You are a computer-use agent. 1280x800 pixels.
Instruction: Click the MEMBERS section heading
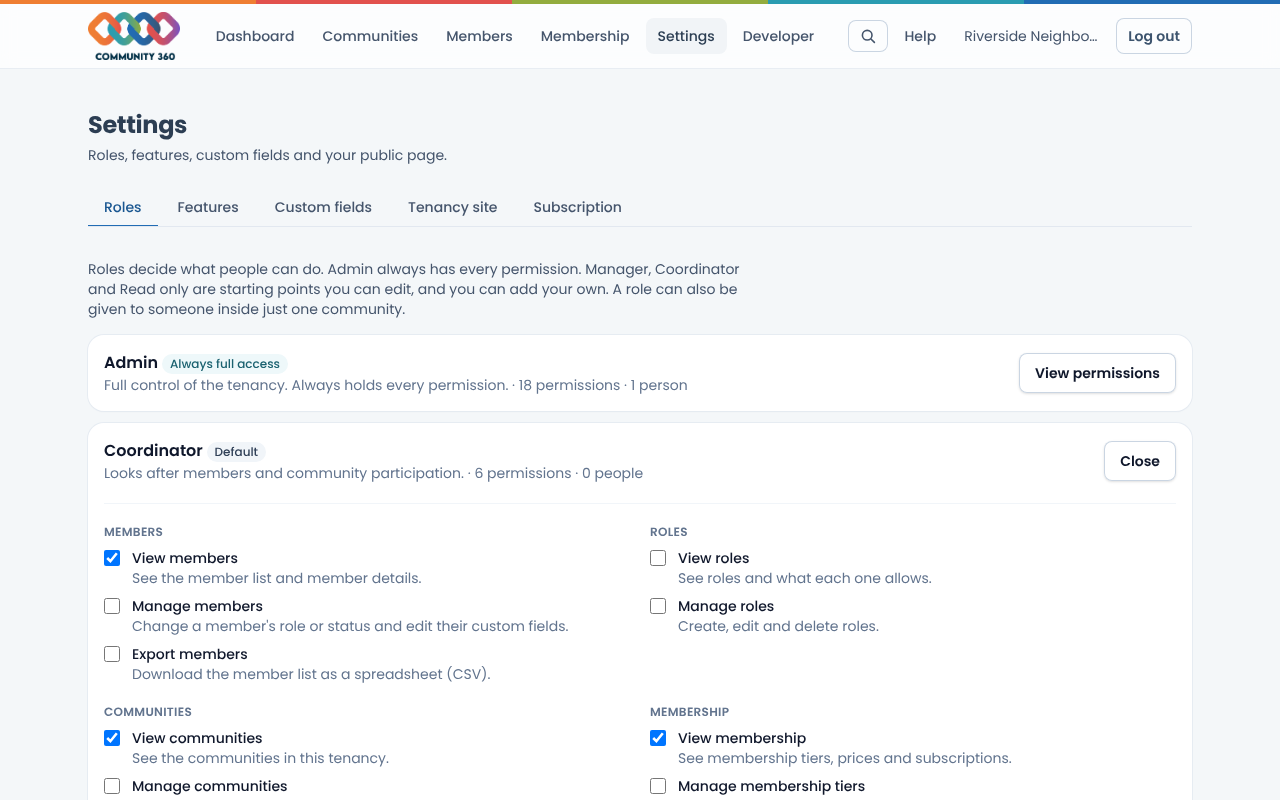pyautogui.click(x=133, y=532)
